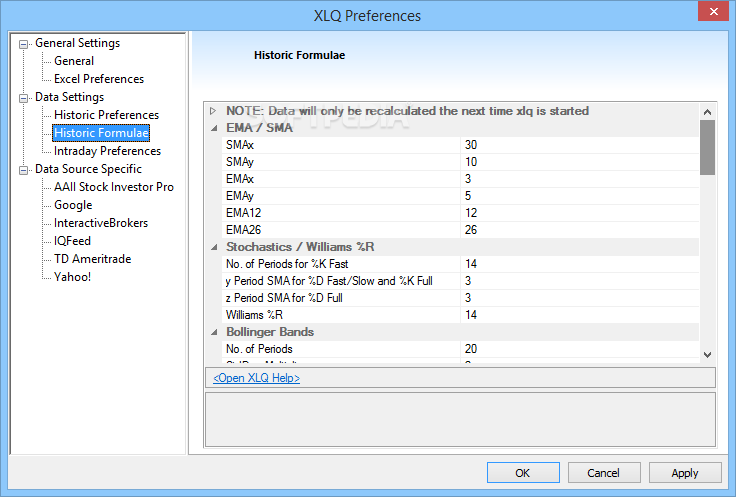Open Intraday Preferences tree item
Image resolution: width=736 pixels, height=497 pixels.
(107, 151)
